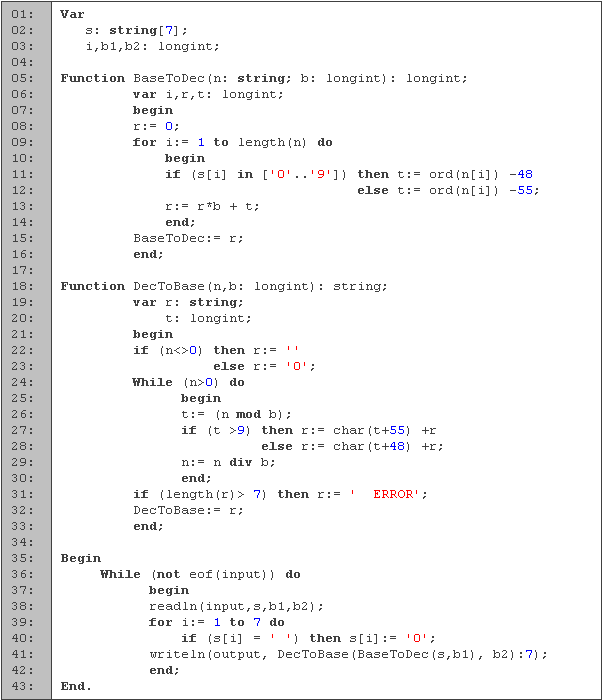602x700 pixels.
Task: Click 'var i,r,t: longint;' line
Action: 208,95
